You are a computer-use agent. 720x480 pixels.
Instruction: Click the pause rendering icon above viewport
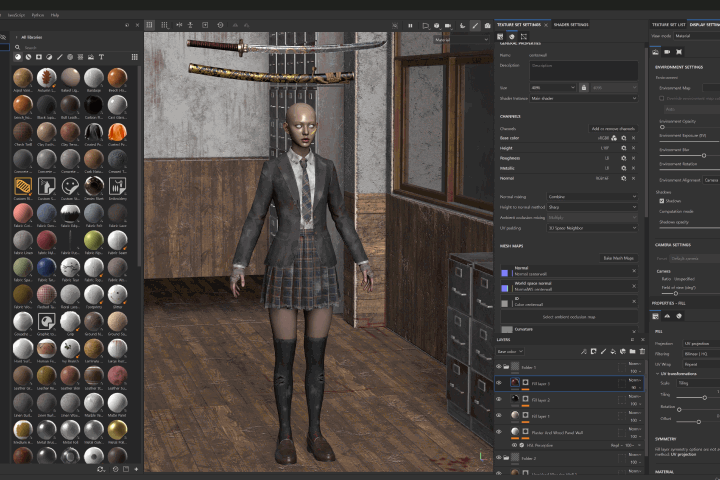tap(410, 25)
